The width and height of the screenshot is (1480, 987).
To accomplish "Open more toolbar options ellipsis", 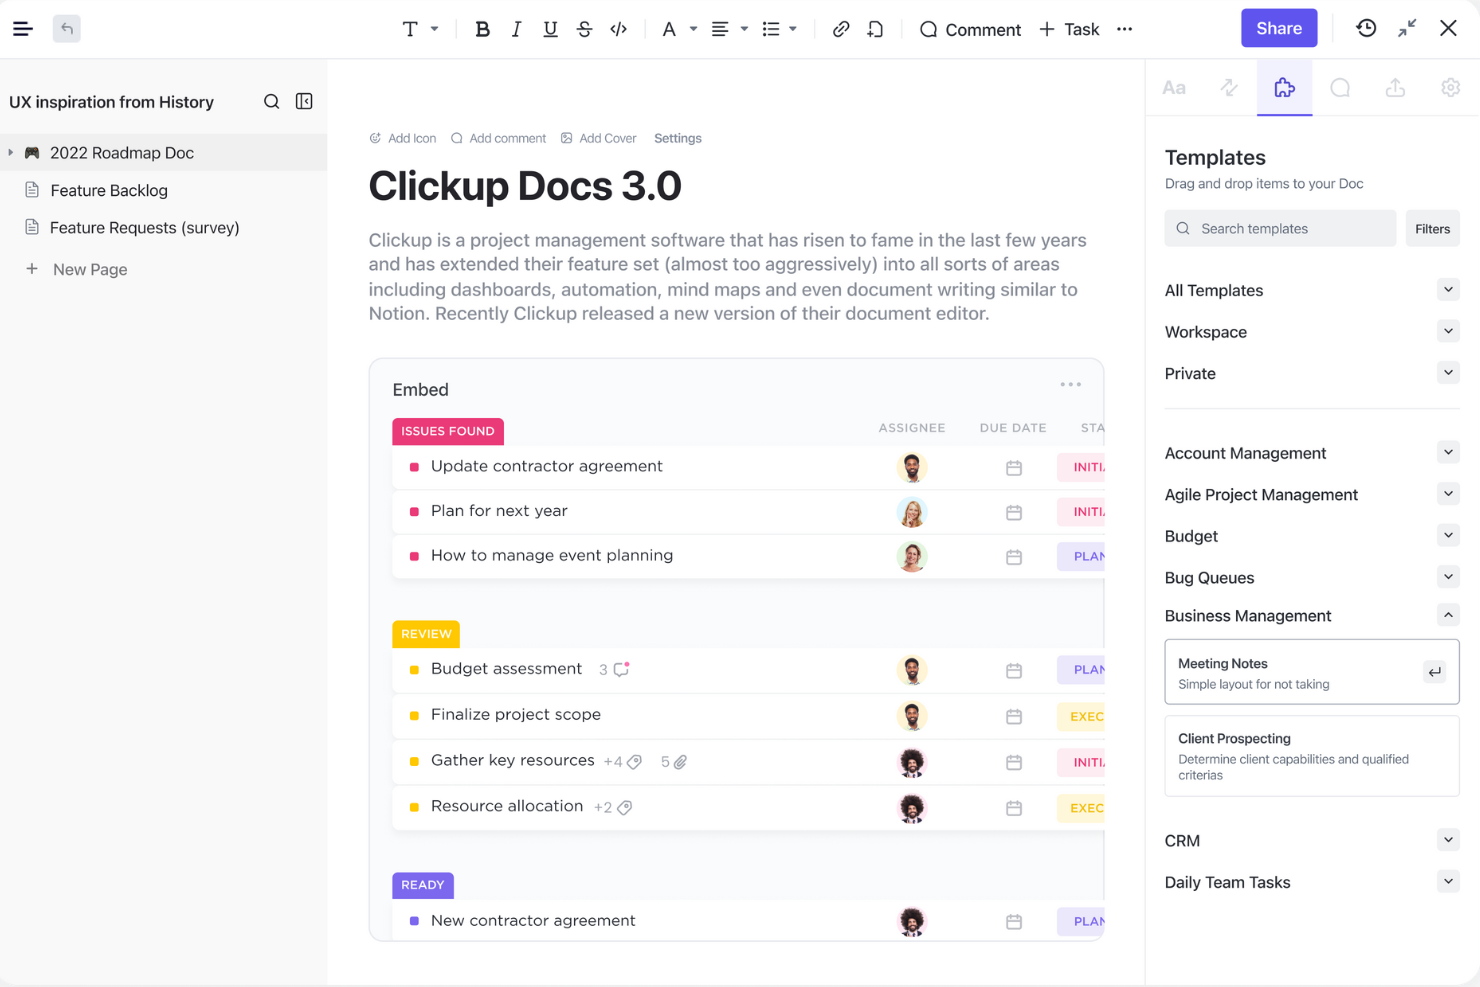I will [1125, 29].
